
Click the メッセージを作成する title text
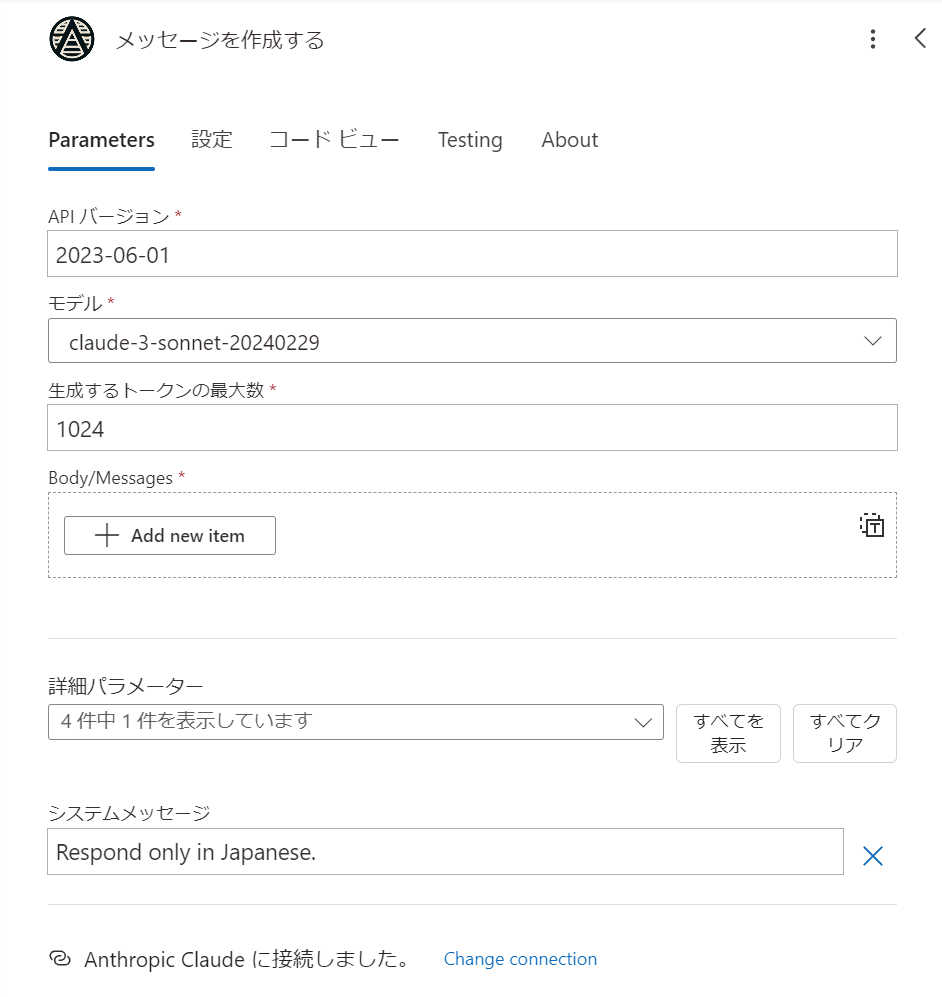point(220,40)
